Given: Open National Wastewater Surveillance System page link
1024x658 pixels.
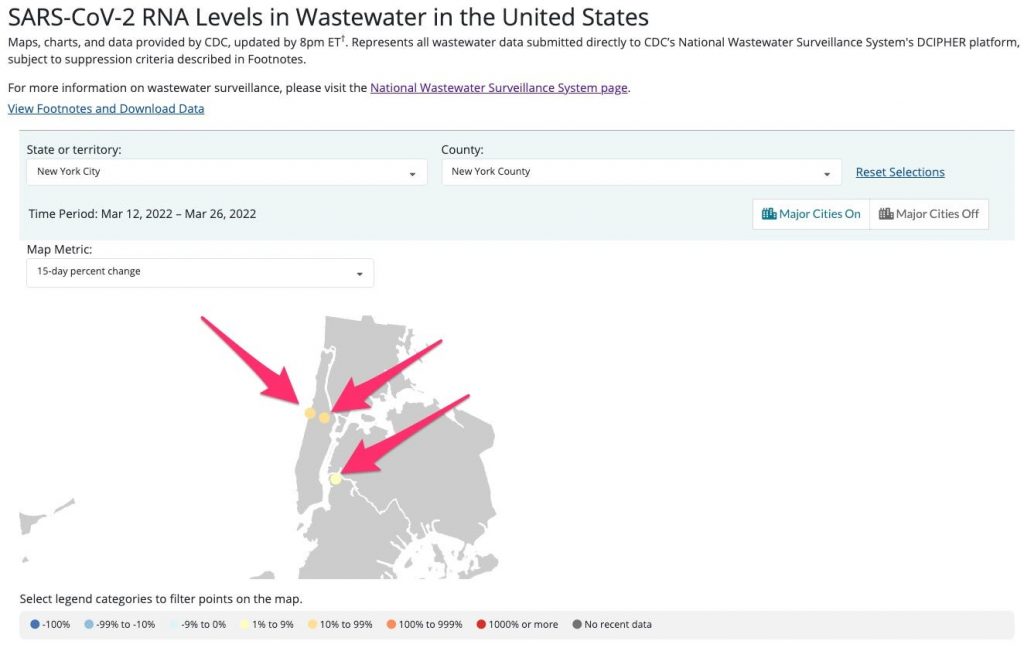Looking at the screenshot, I should pyautogui.click(x=499, y=88).
